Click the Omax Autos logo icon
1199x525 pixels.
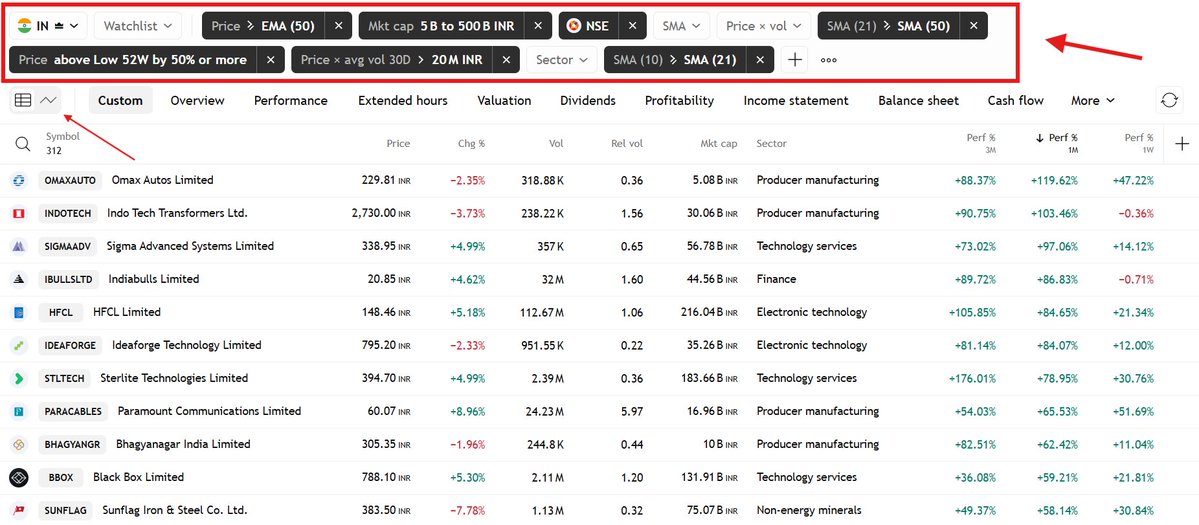tap(18, 180)
